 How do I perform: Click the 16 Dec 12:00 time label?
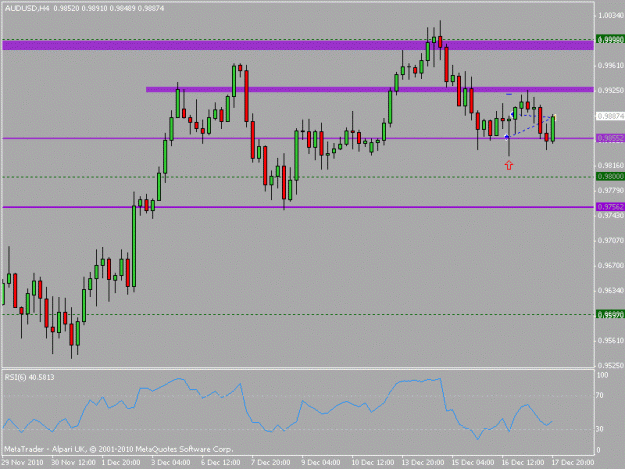tap(523, 463)
